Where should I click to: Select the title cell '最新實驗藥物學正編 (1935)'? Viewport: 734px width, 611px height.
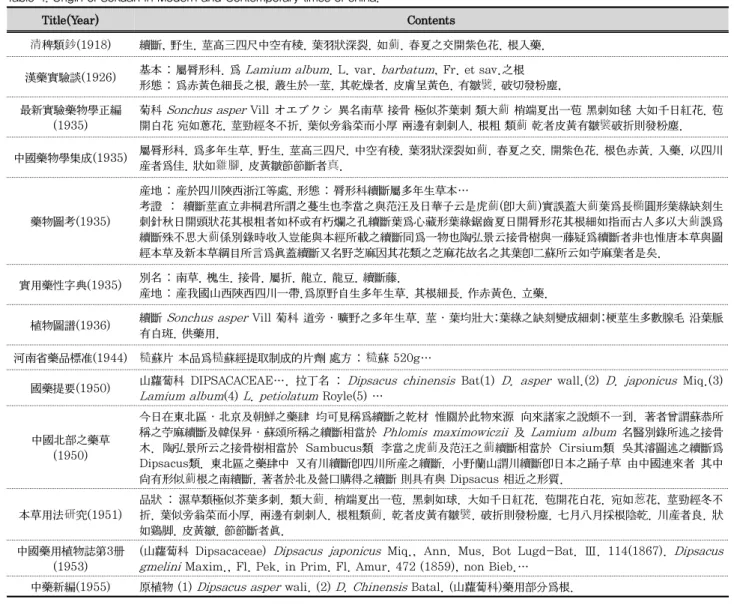pos(70,118)
